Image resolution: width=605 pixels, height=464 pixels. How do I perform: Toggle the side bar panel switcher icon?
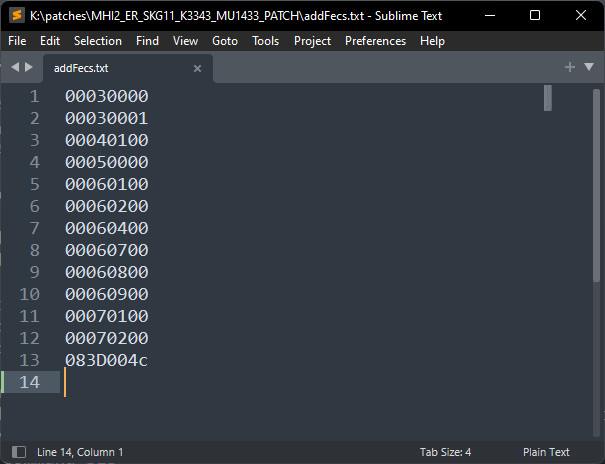(x=18, y=452)
